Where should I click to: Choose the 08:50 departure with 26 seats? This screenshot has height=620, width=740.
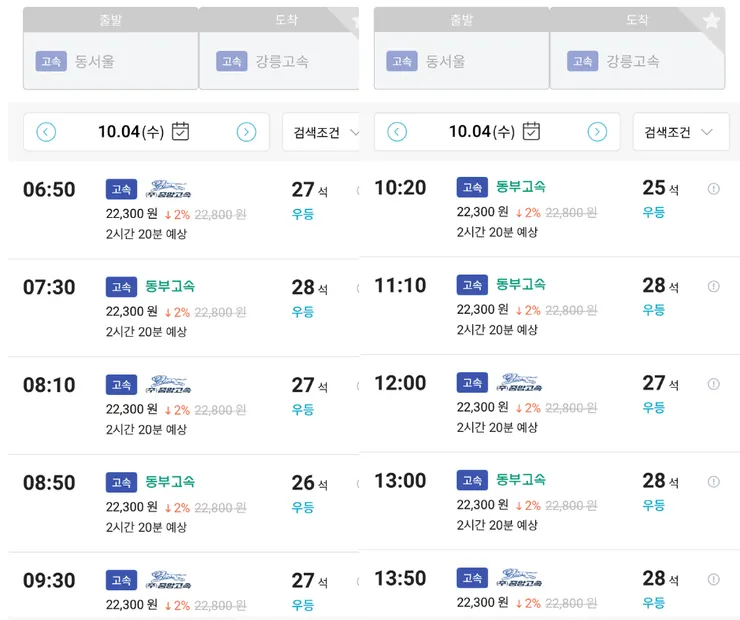point(180,502)
